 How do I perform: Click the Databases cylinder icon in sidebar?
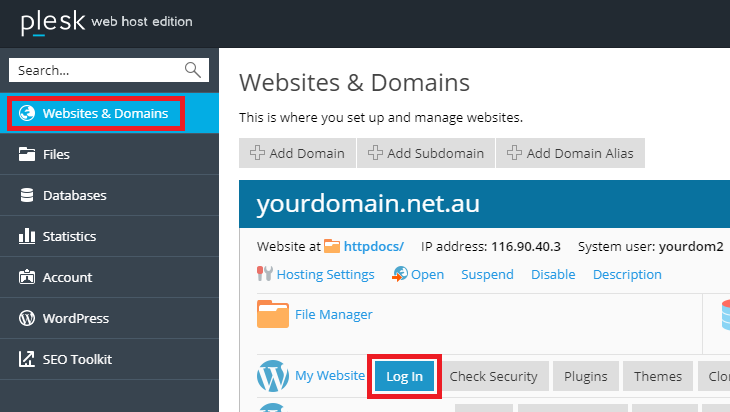(x=27, y=195)
